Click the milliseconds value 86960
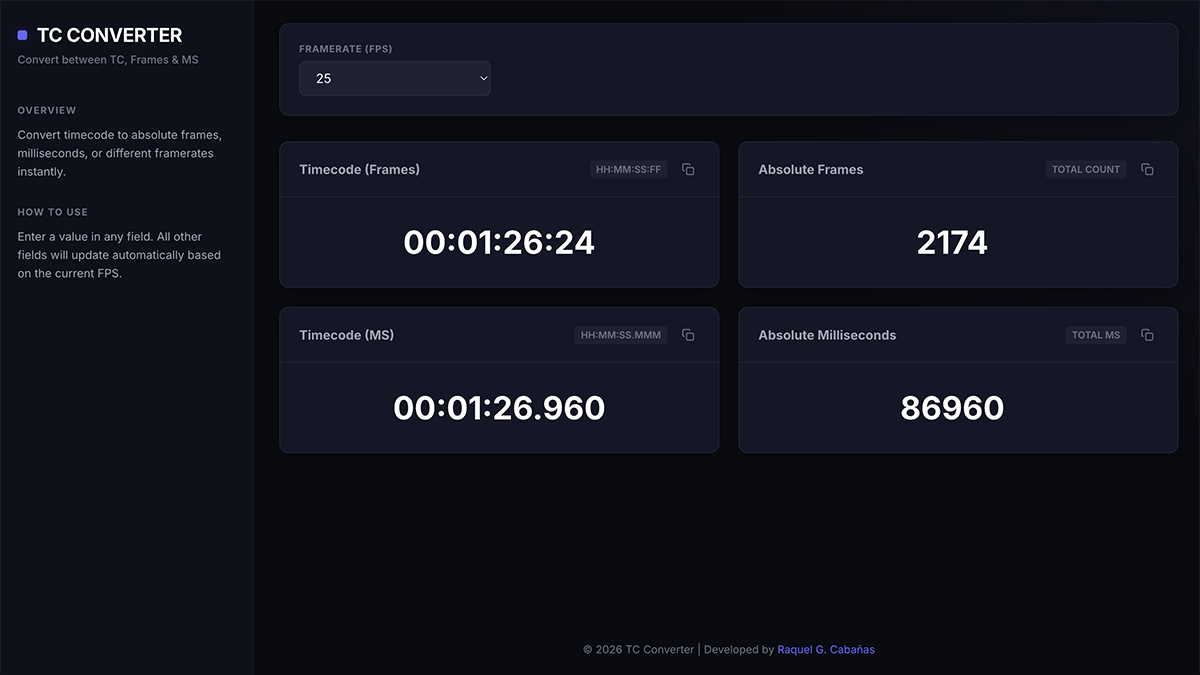The width and height of the screenshot is (1200, 675). pyautogui.click(x=952, y=408)
